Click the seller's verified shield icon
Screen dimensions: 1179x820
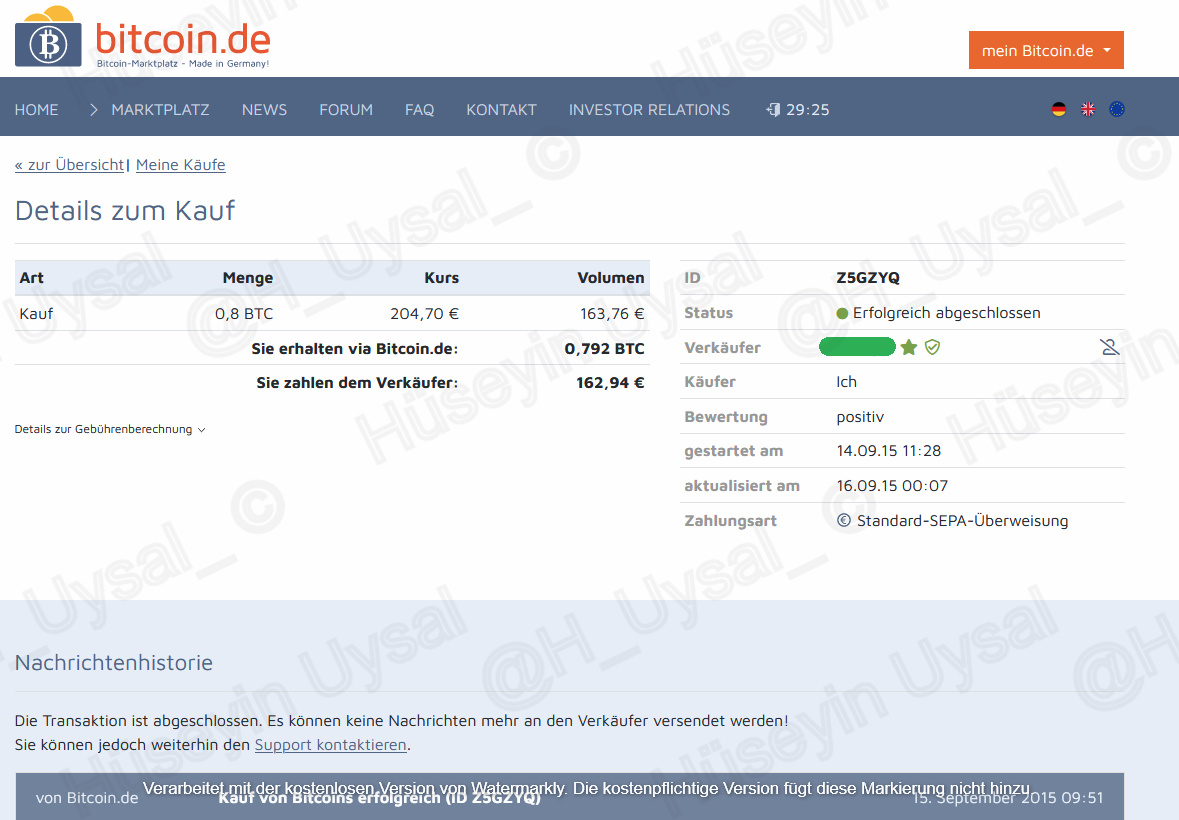[932, 347]
